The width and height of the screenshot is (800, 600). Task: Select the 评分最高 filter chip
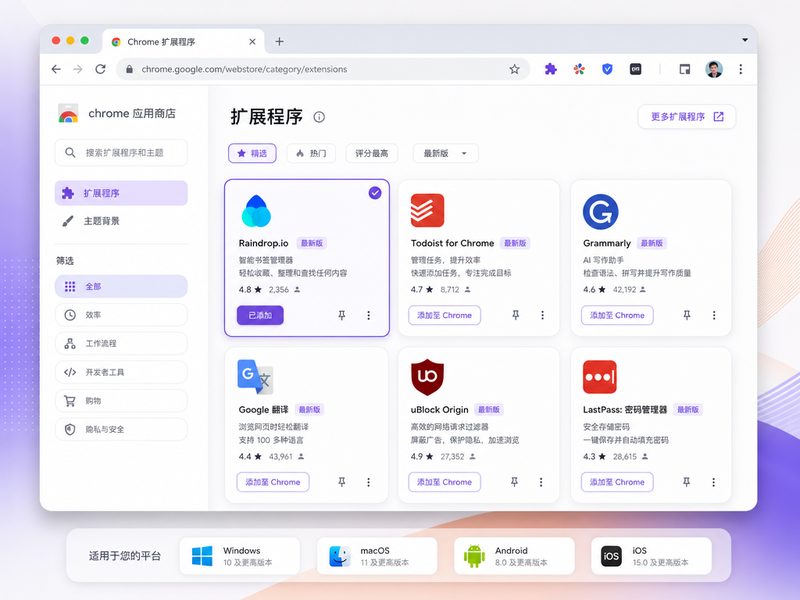[x=371, y=153]
